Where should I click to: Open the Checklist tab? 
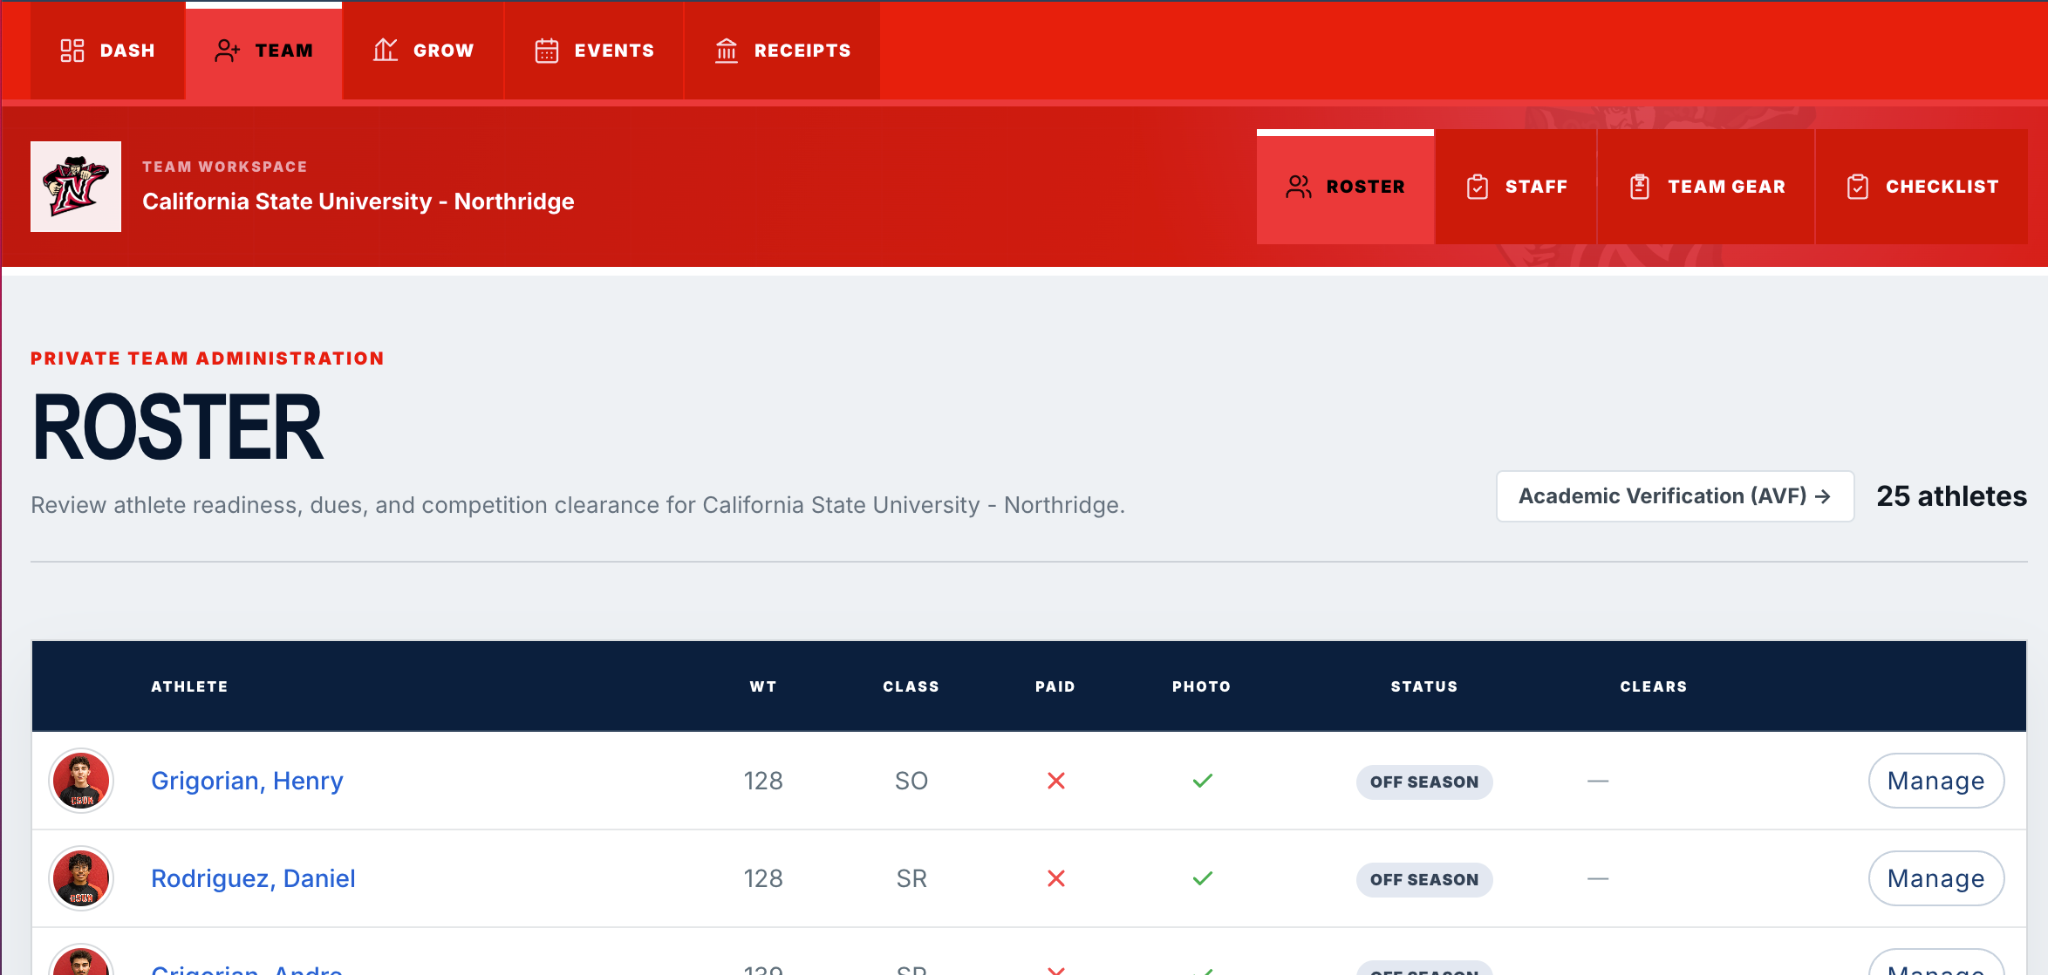(x=1921, y=187)
